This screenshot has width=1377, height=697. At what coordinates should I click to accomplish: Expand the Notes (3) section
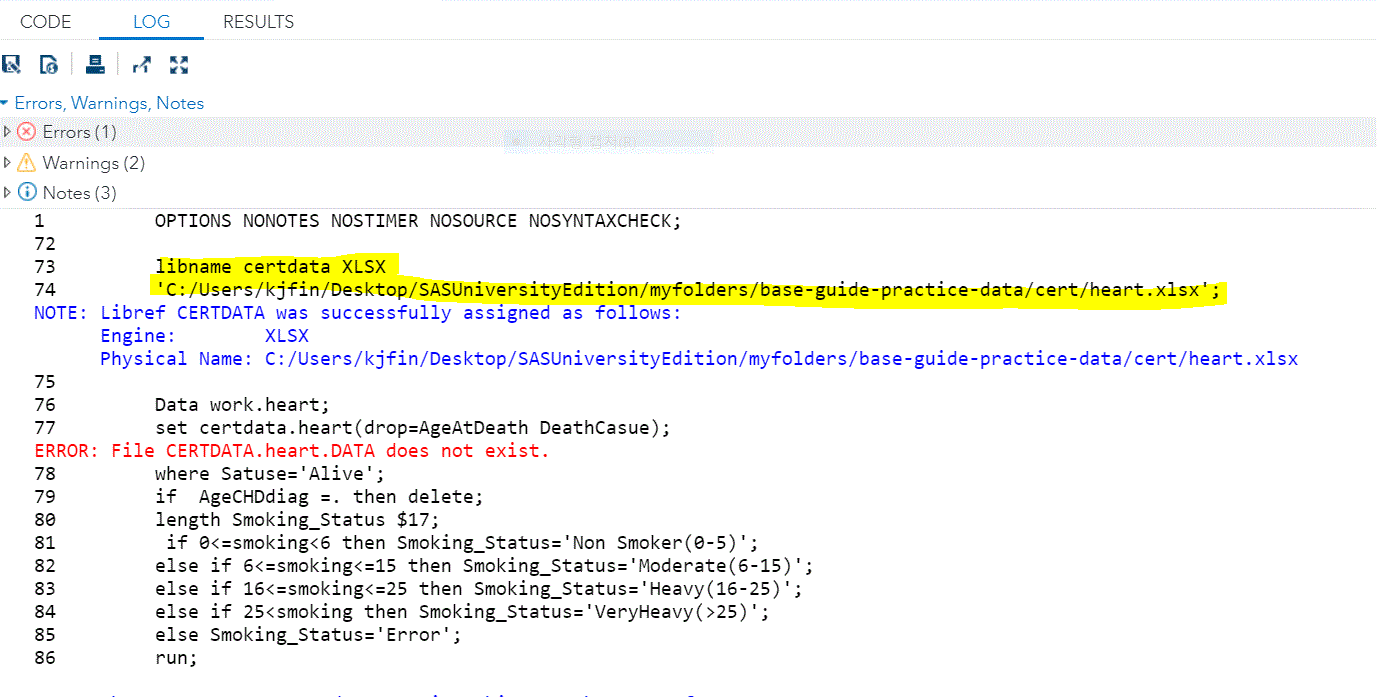[7, 192]
